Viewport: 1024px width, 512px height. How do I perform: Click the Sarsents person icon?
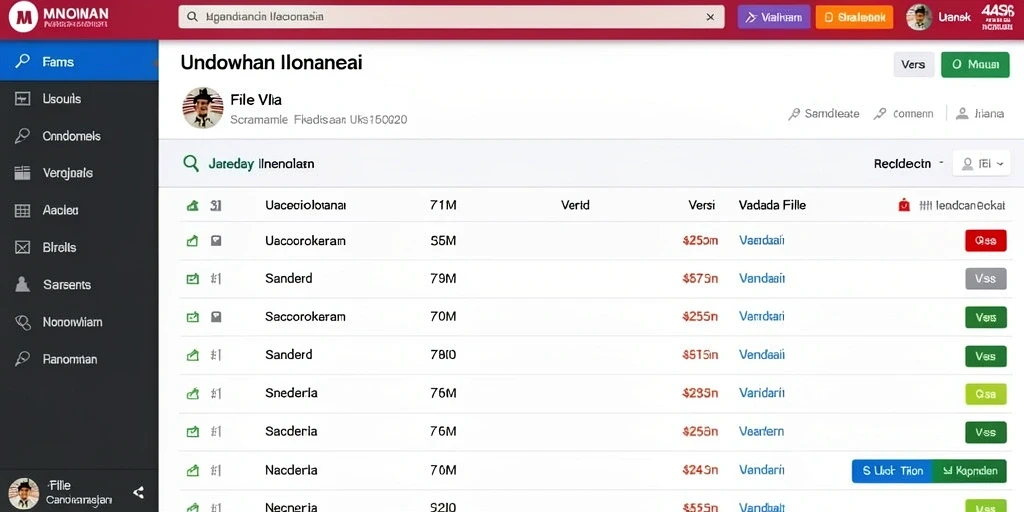[22, 285]
